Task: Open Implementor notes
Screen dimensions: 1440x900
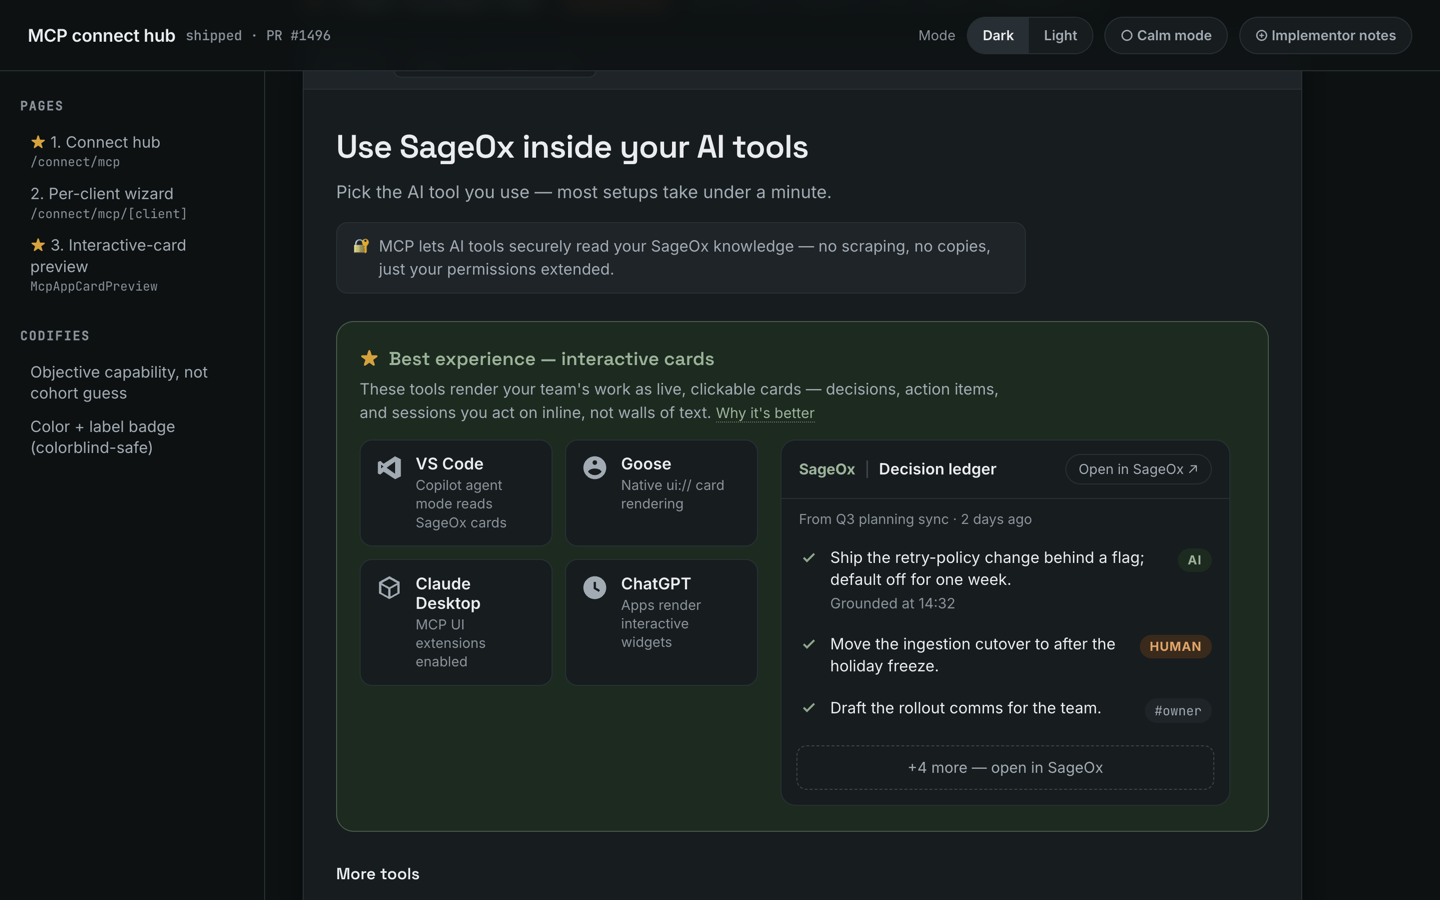Action: click(1326, 36)
